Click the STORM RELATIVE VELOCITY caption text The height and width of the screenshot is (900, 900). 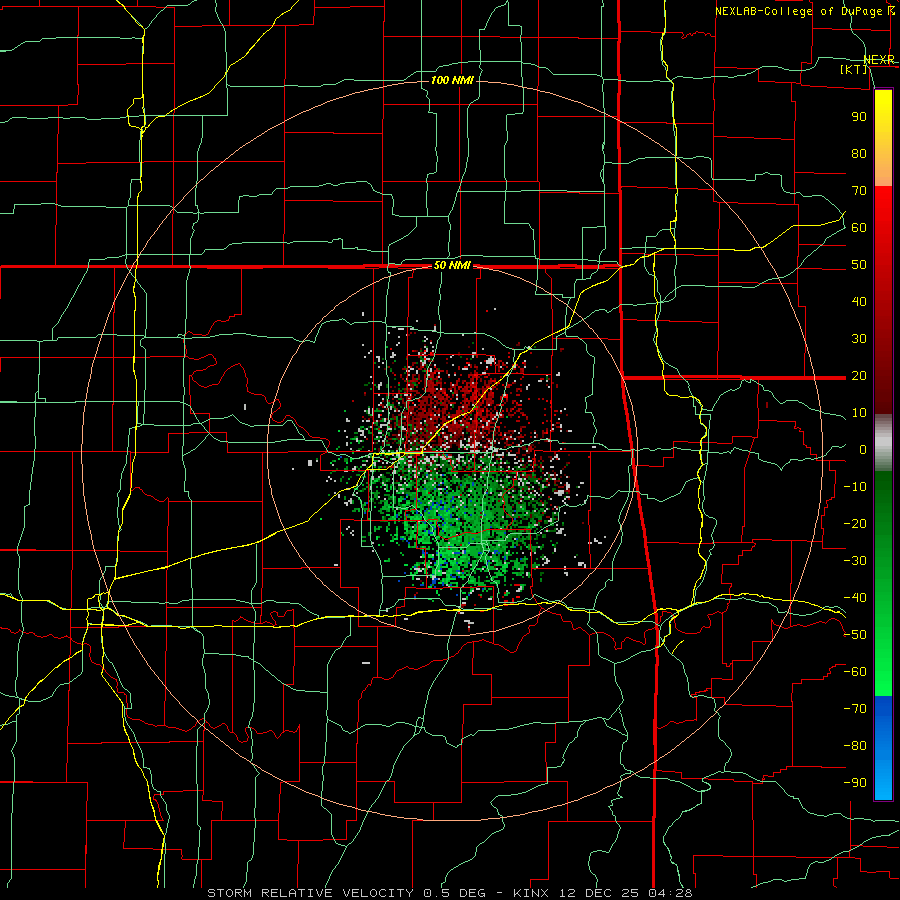(310, 893)
